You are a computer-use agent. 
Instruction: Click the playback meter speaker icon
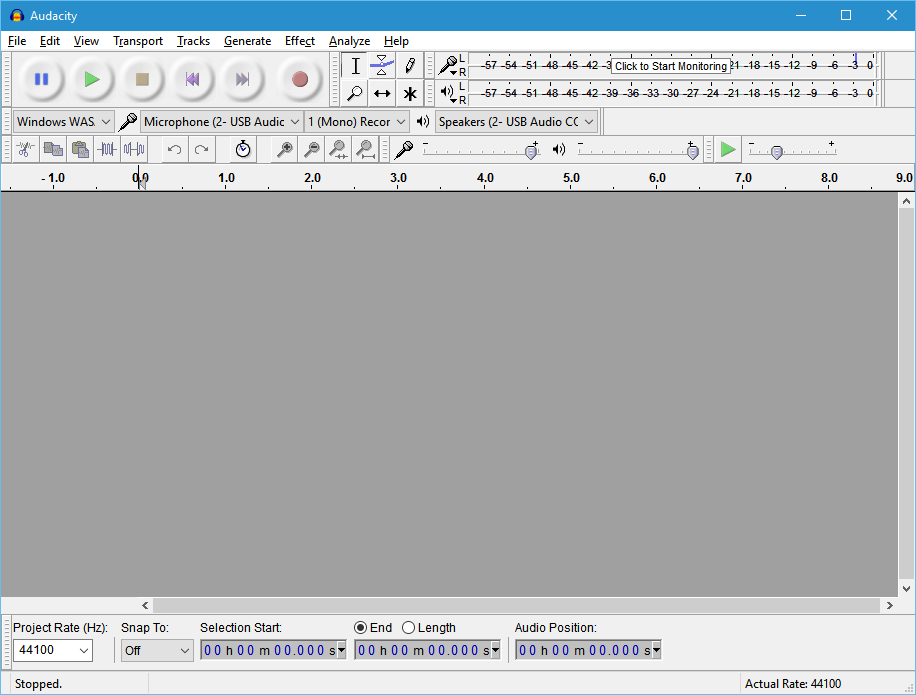coord(448,92)
